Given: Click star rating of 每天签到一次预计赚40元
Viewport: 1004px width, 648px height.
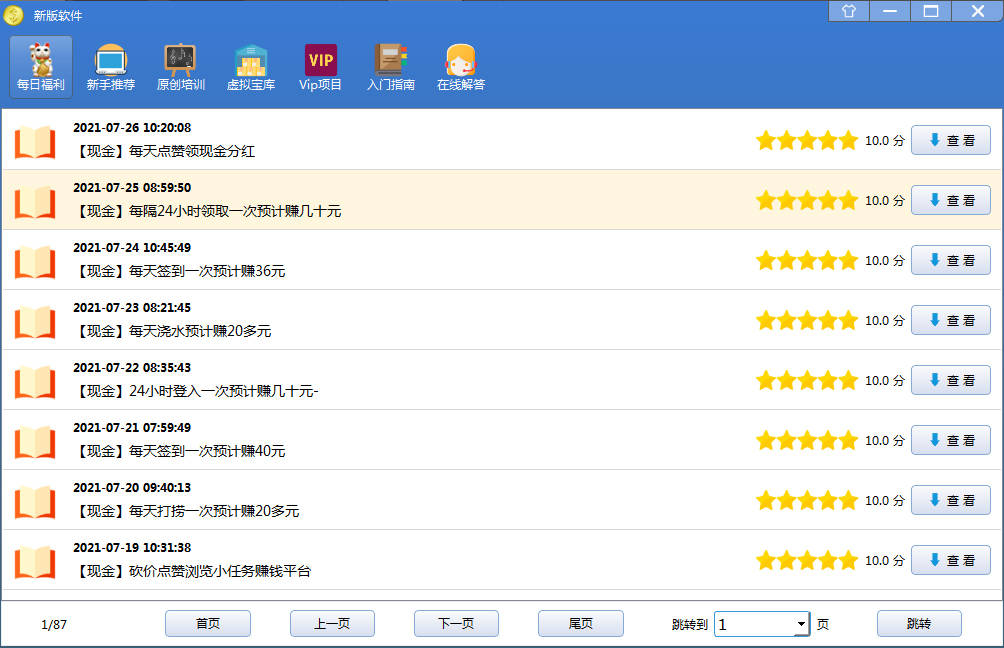Looking at the screenshot, I should coord(806,441).
